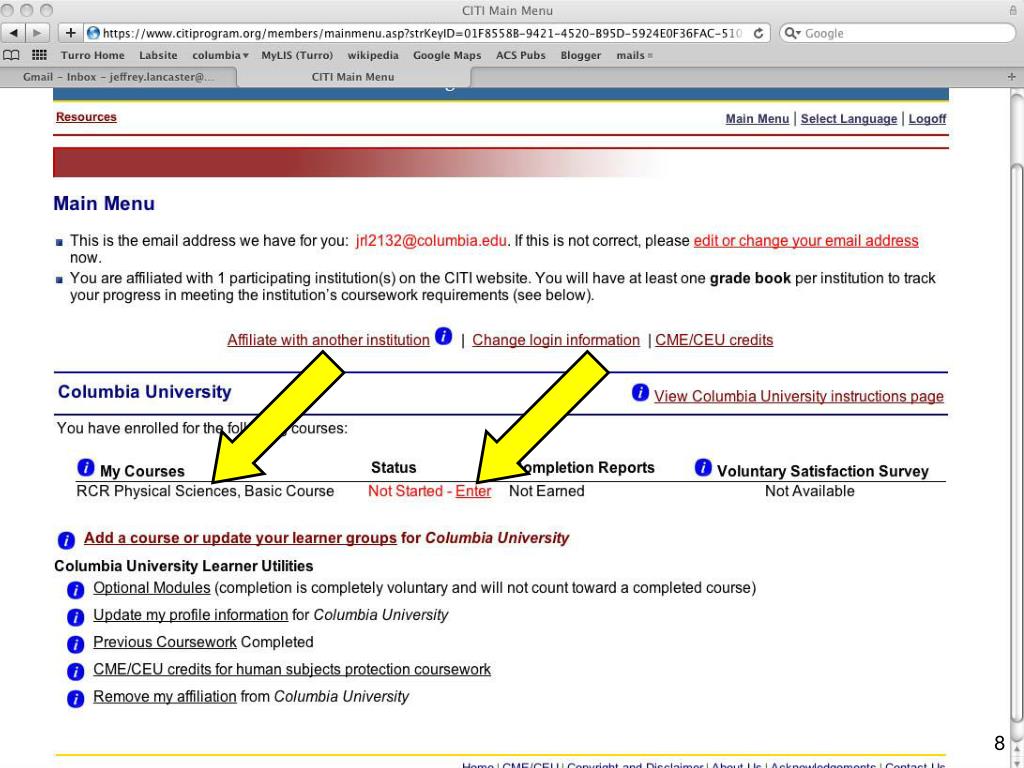The width and height of the screenshot is (1024, 768).
Task: Reload the page using the refresh icon
Action: (758, 33)
